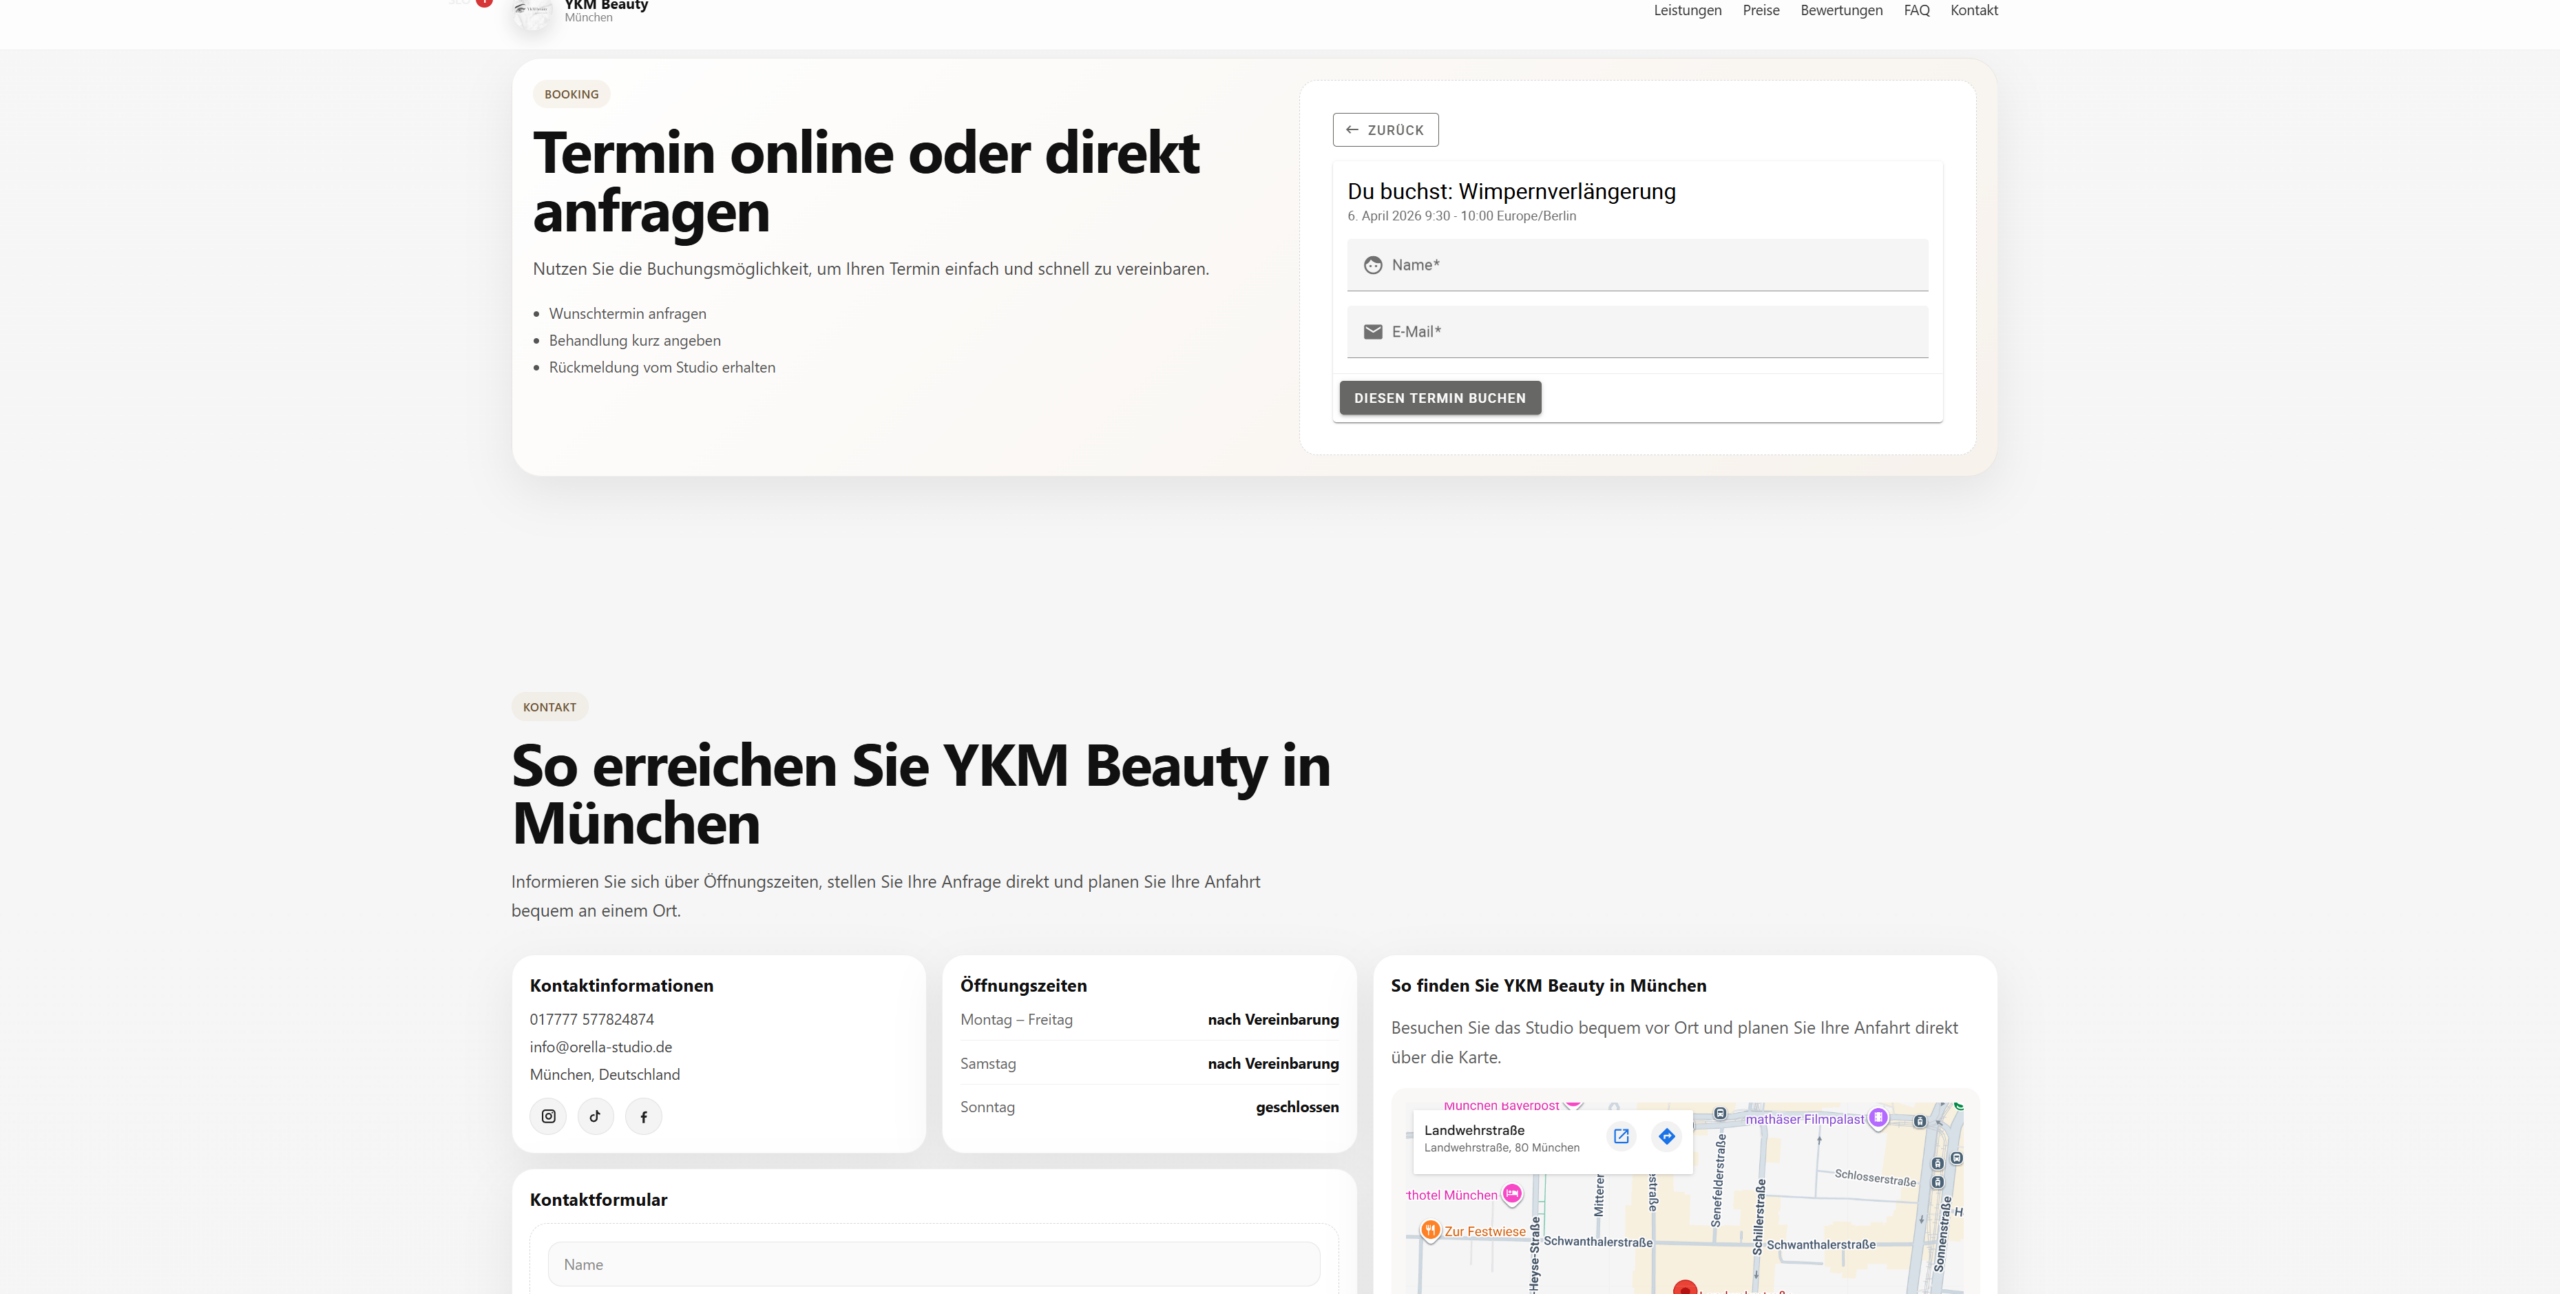Open the TikTok social icon
This screenshot has width=2560, height=1294.
[x=595, y=1116]
